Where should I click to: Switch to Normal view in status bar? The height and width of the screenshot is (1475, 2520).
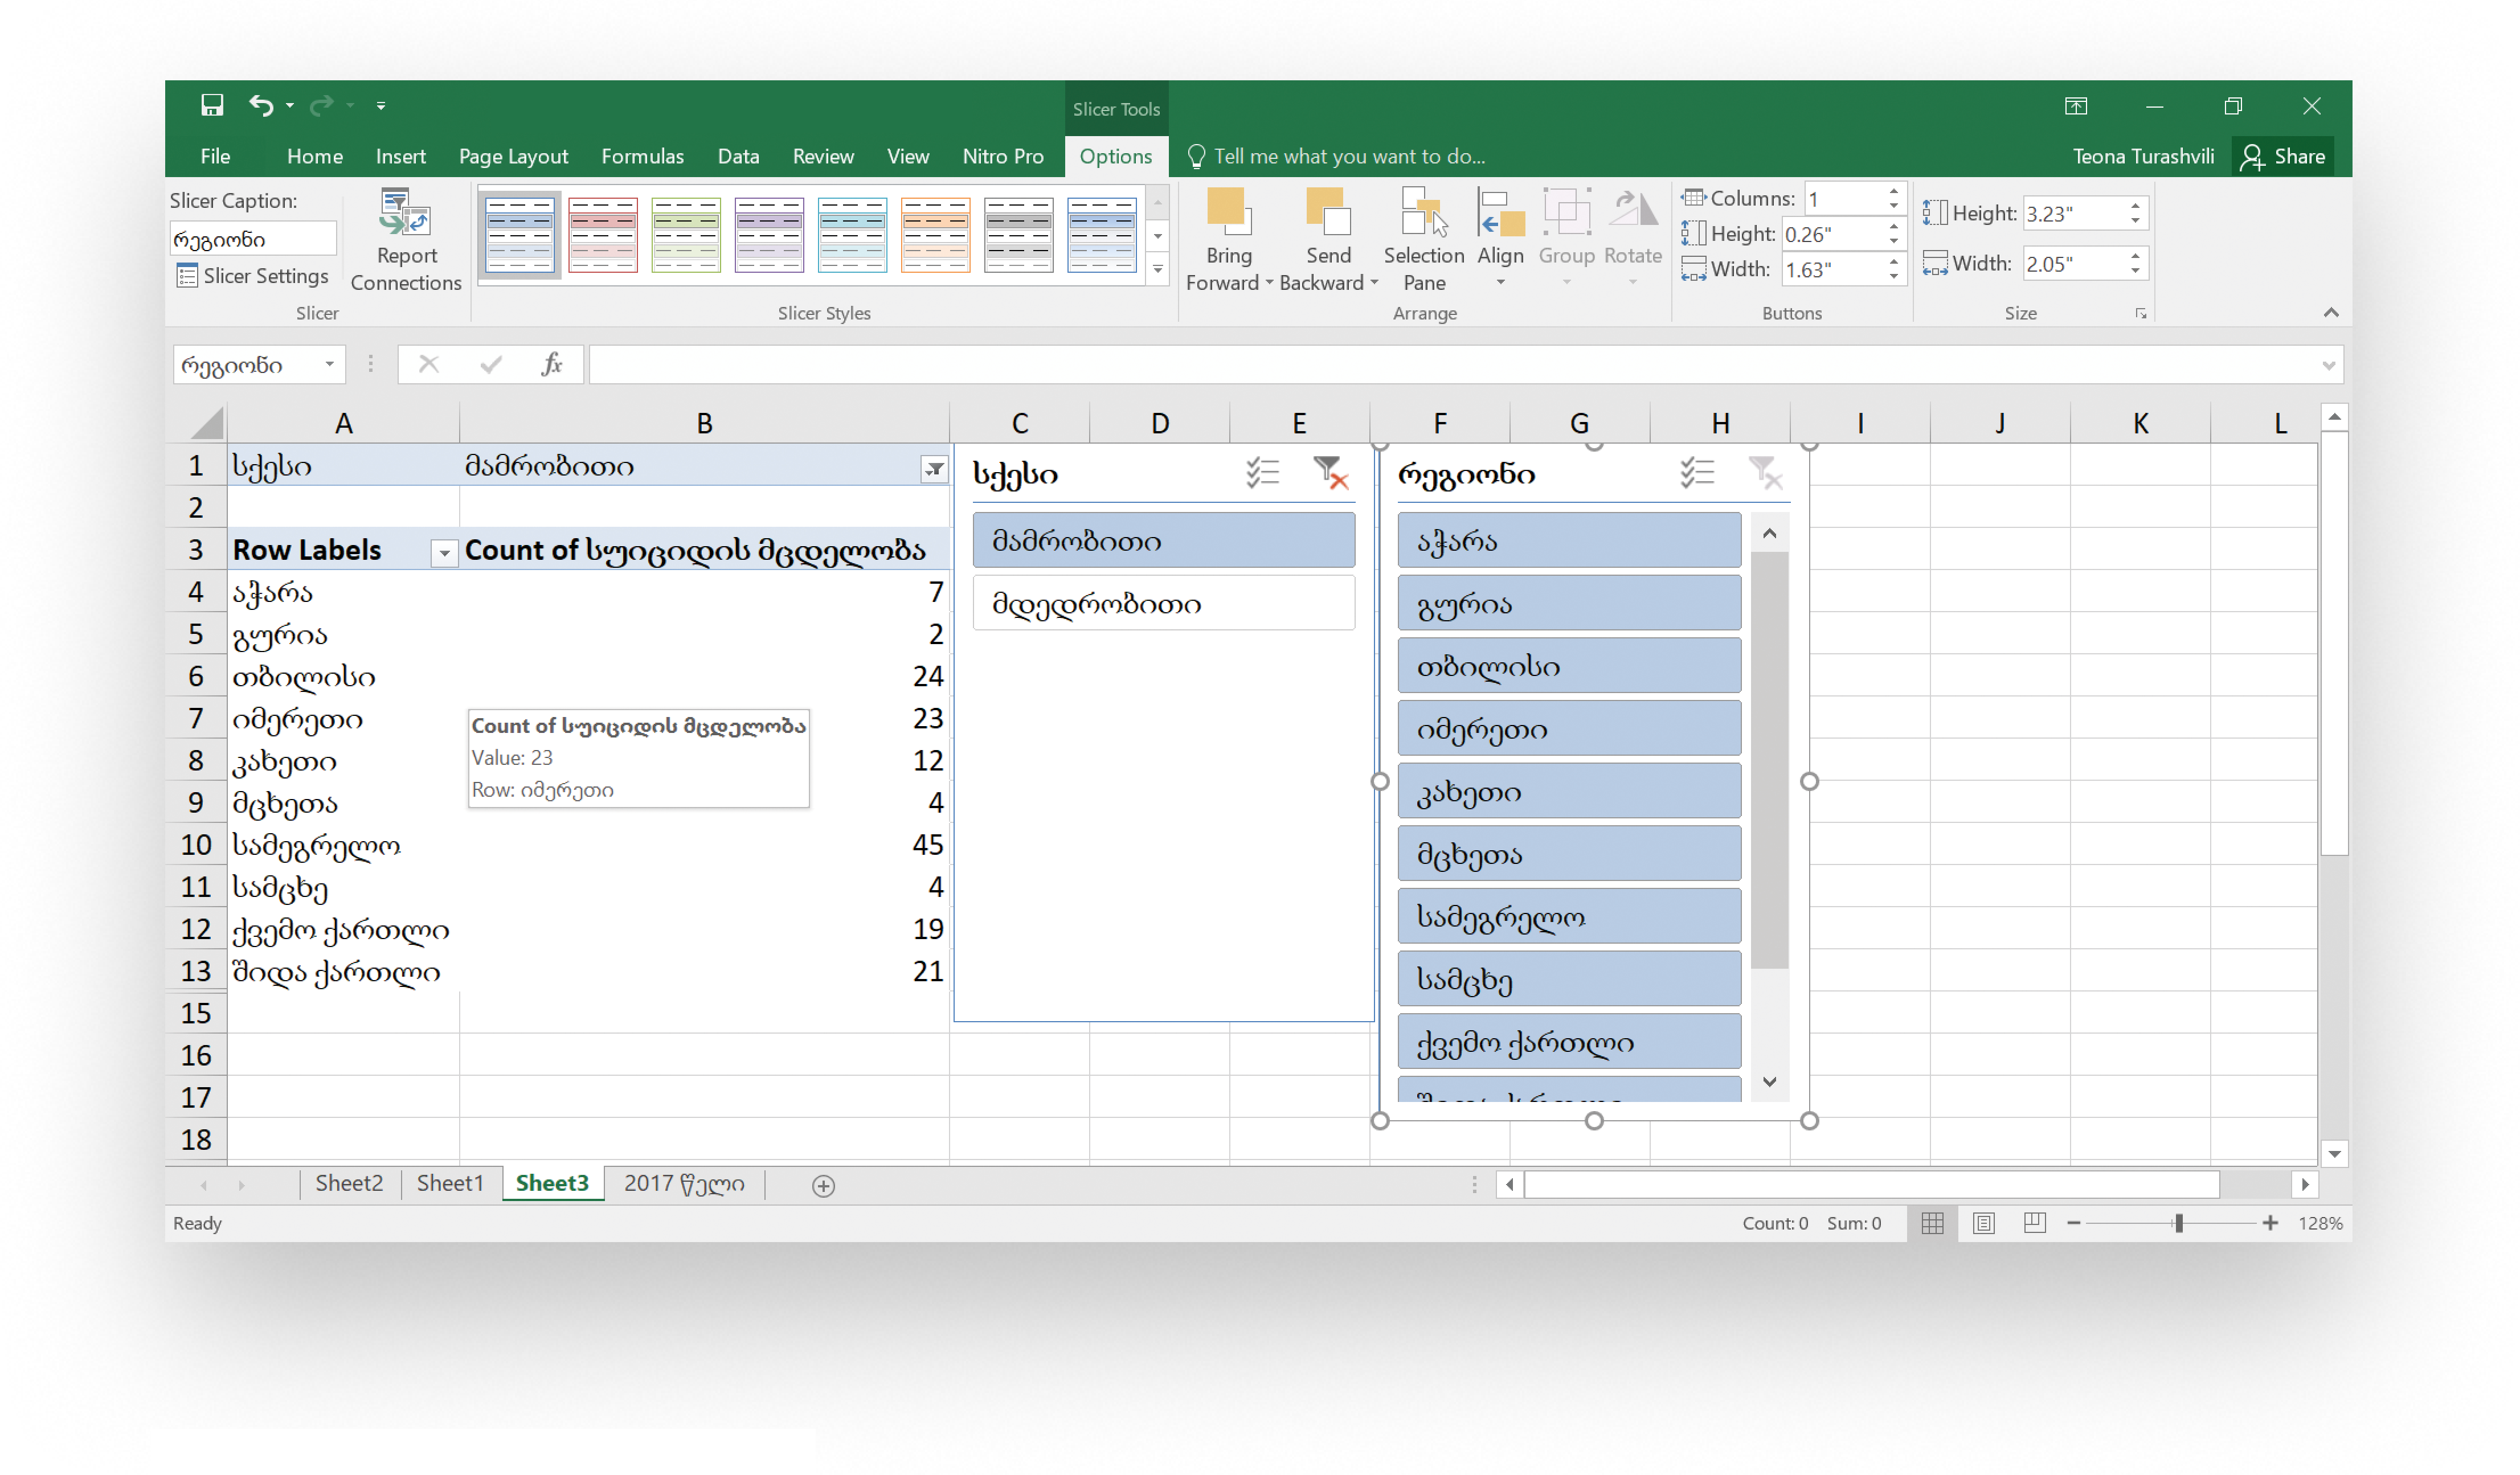point(1932,1223)
